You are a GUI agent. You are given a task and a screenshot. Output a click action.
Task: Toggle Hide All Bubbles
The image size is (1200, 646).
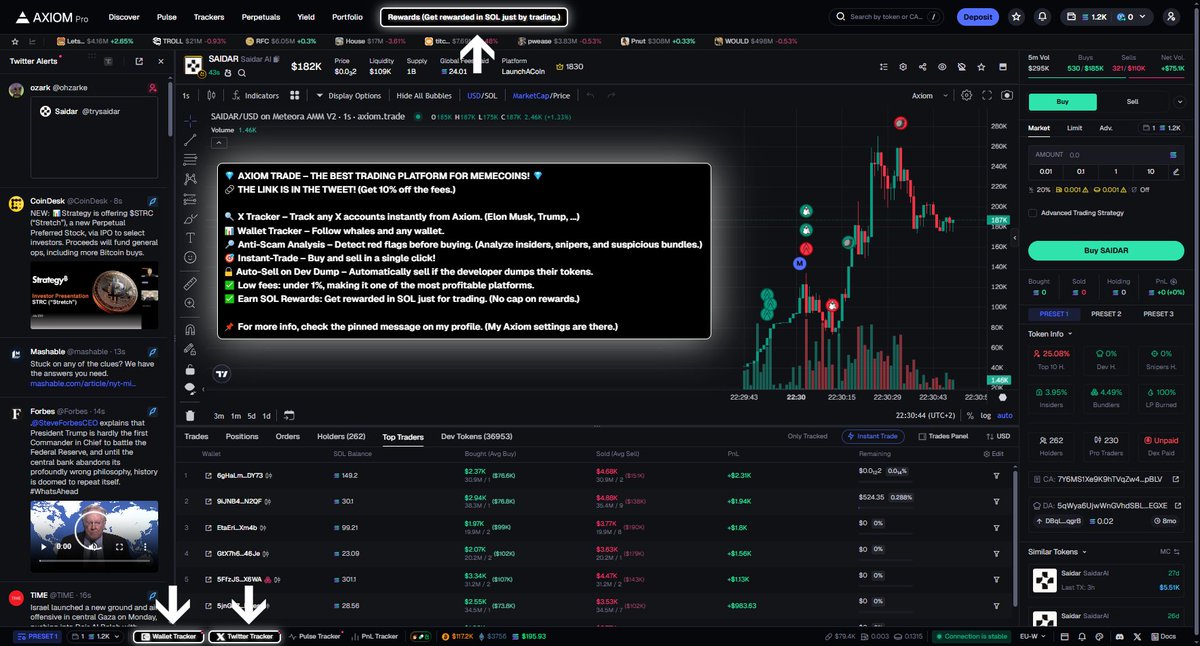[x=424, y=95]
